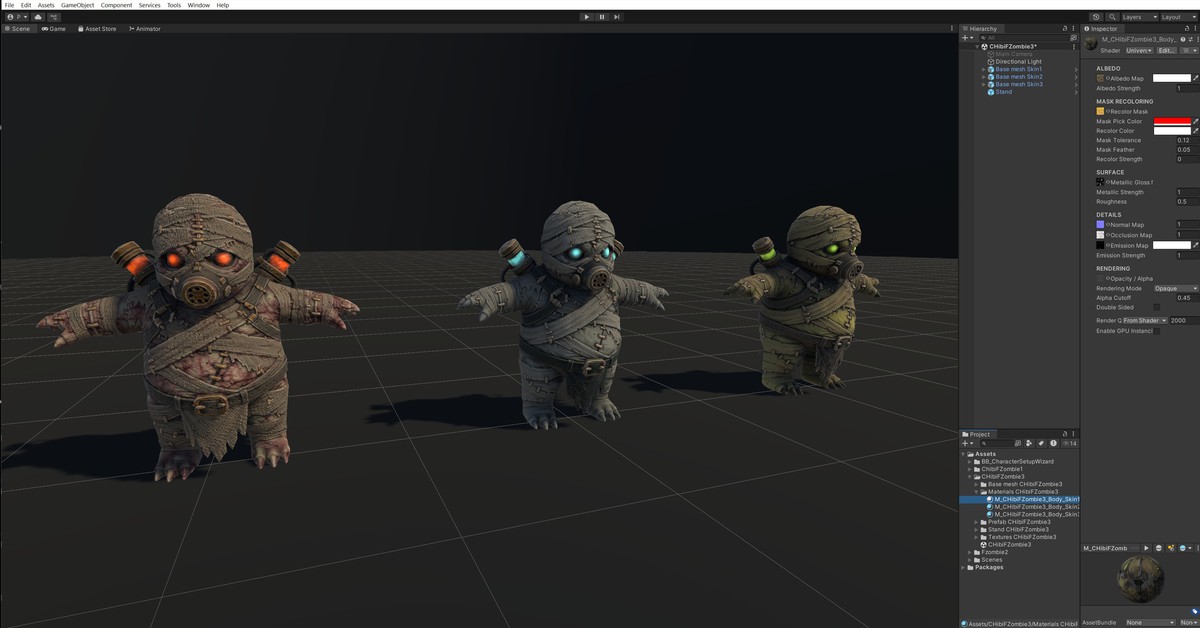Viewport: 1200px width, 628px height.
Task: Select the Albedo Map texture slot
Action: [1101, 78]
